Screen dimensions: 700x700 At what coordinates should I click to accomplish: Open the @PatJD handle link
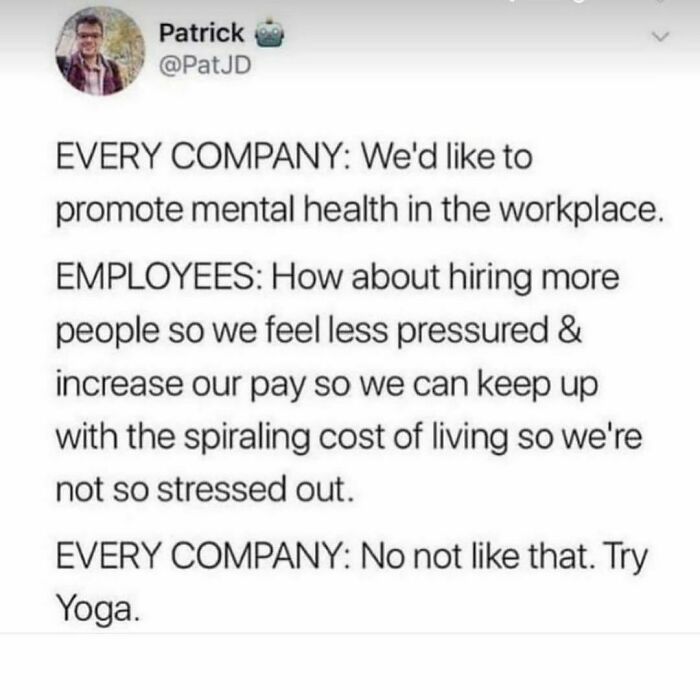coord(205,65)
